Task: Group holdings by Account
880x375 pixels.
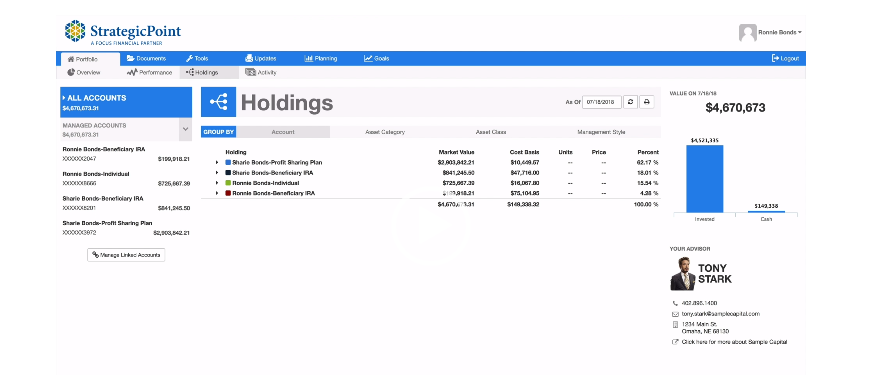Action: pos(283,132)
